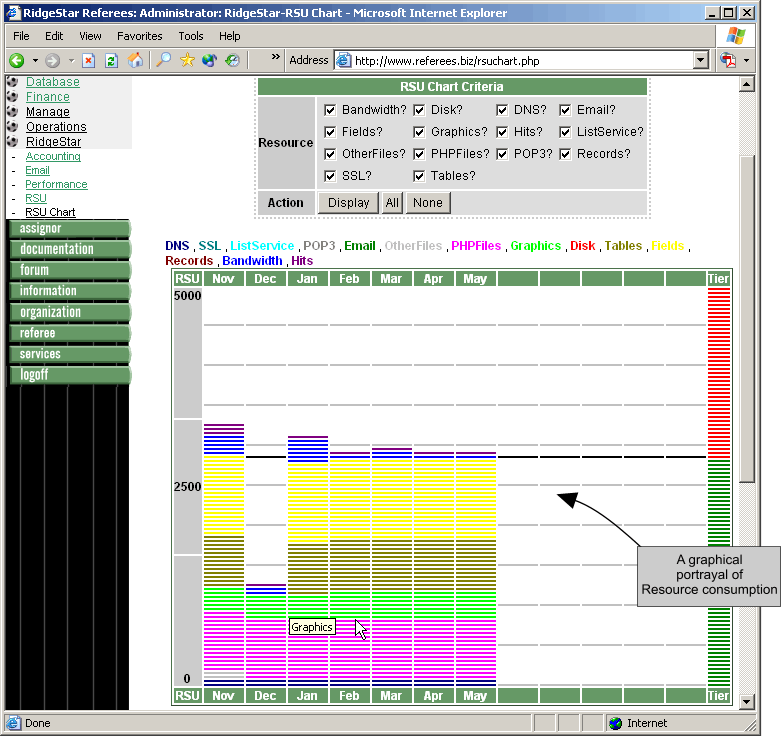Open the Accounting link

pyautogui.click(x=53, y=156)
